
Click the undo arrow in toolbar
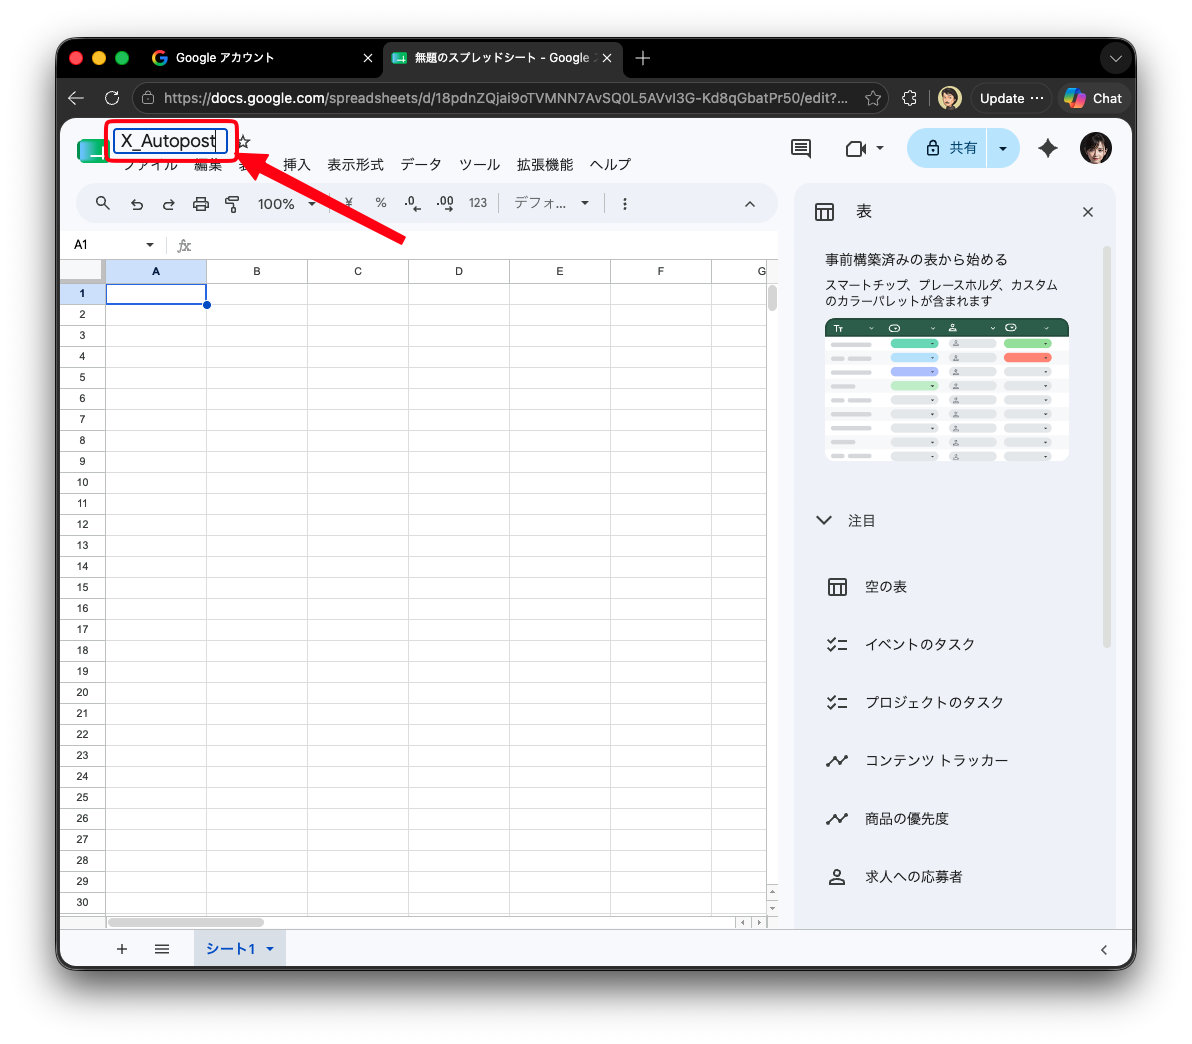pos(137,204)
